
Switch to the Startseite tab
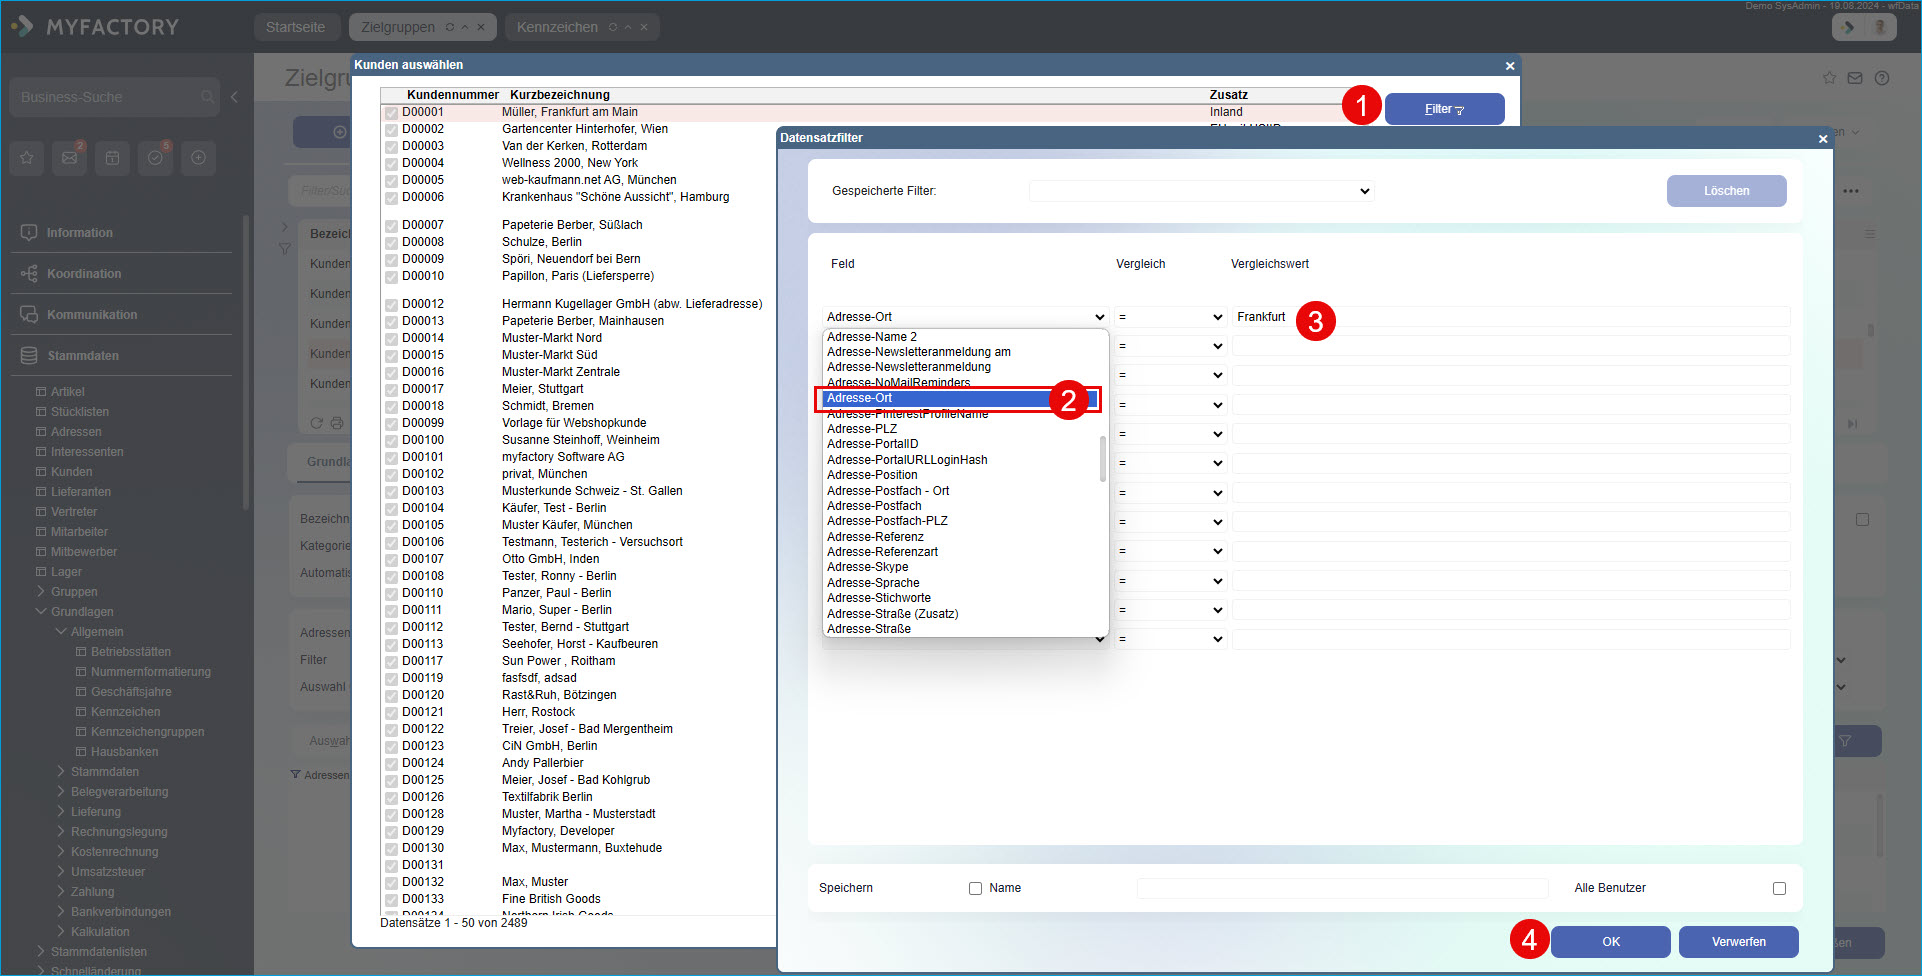(295, 27)
